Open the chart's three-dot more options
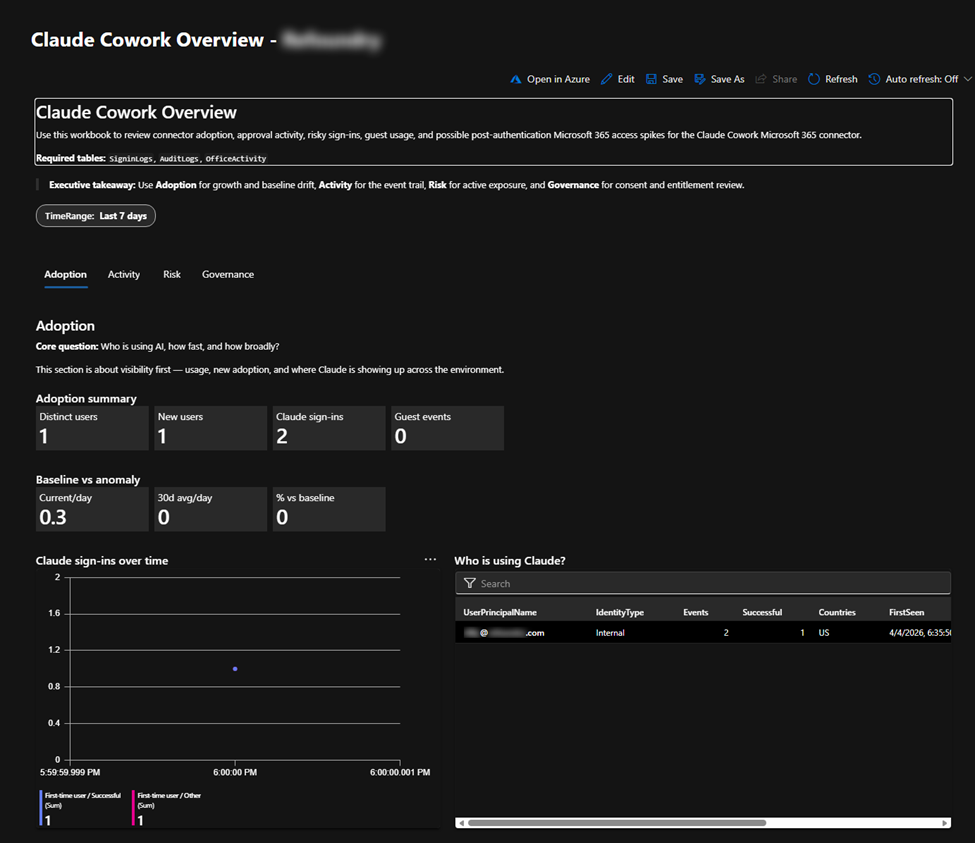 pos(430,560)
